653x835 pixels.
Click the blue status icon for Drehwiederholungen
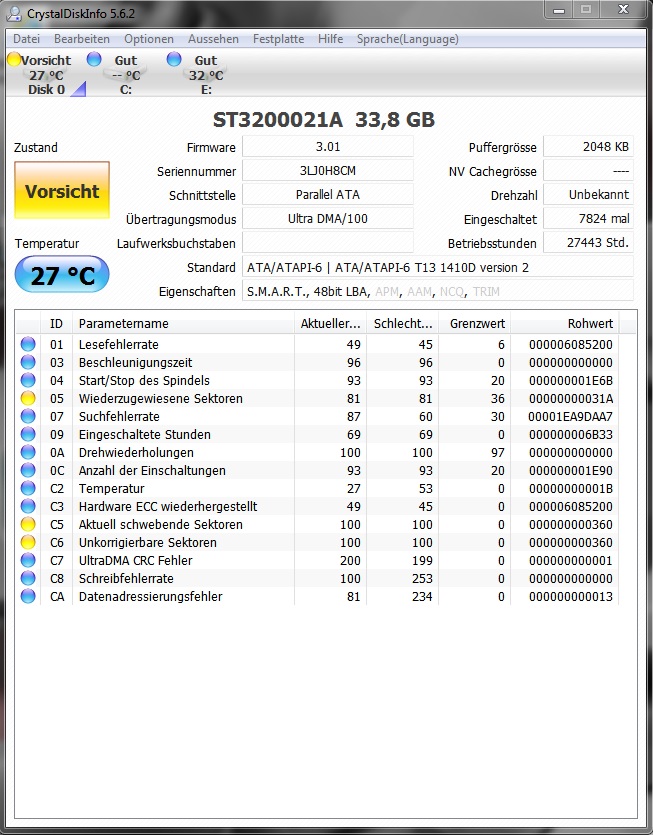point(28,452)
